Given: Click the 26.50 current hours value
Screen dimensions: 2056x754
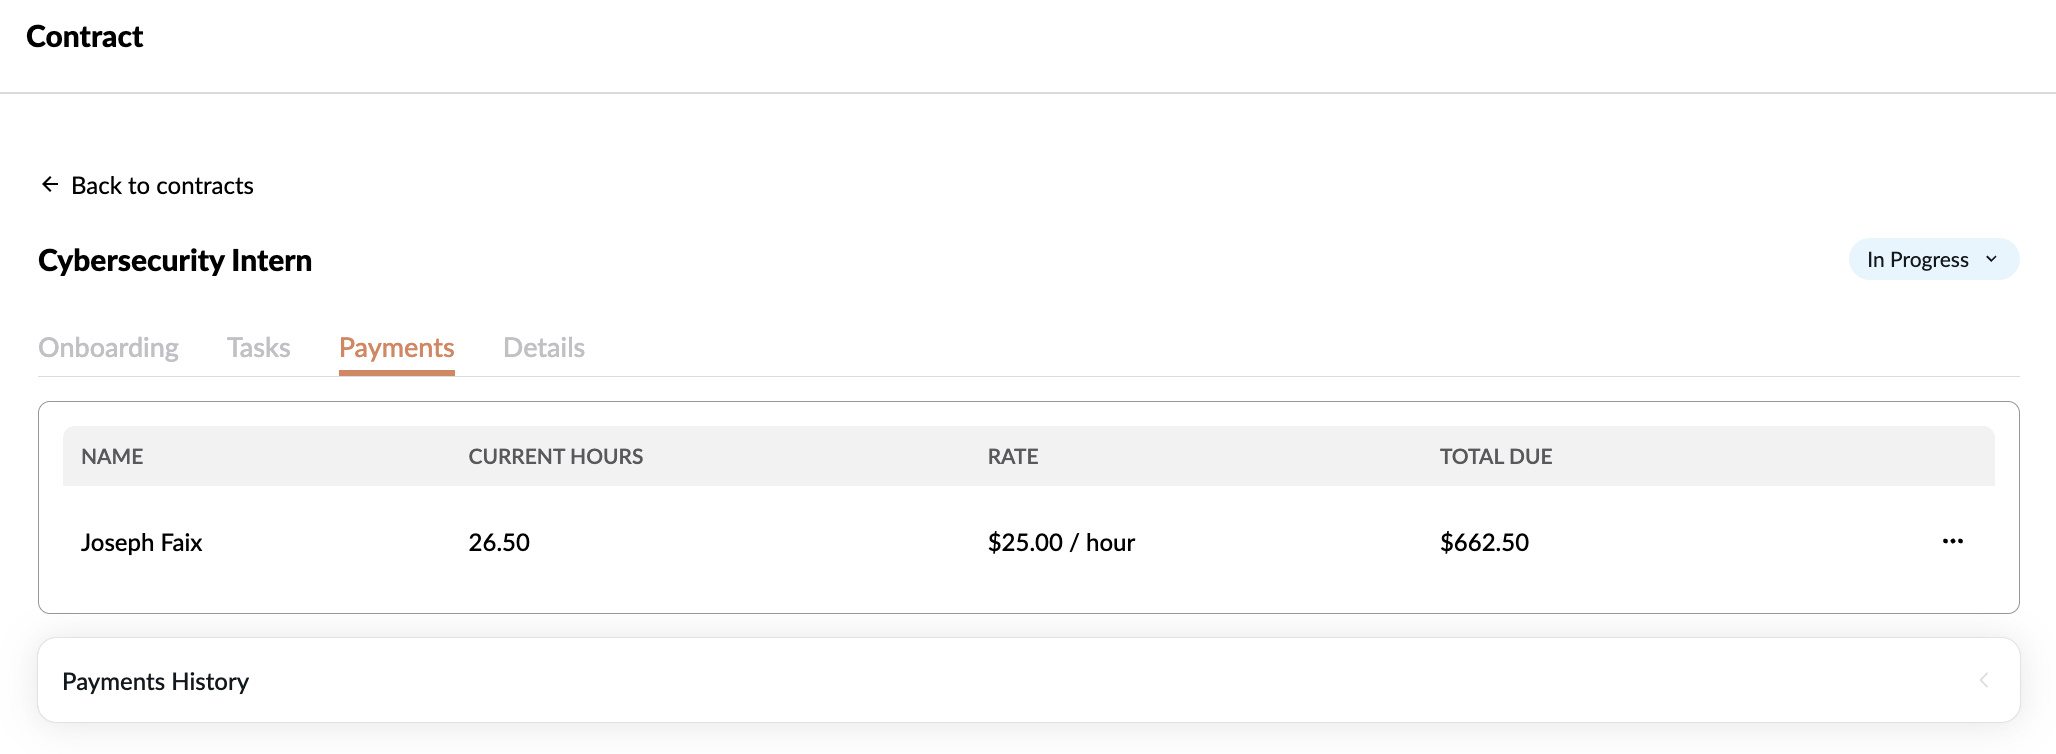Looking at the screenshot, I should click(x=499, y=543).
